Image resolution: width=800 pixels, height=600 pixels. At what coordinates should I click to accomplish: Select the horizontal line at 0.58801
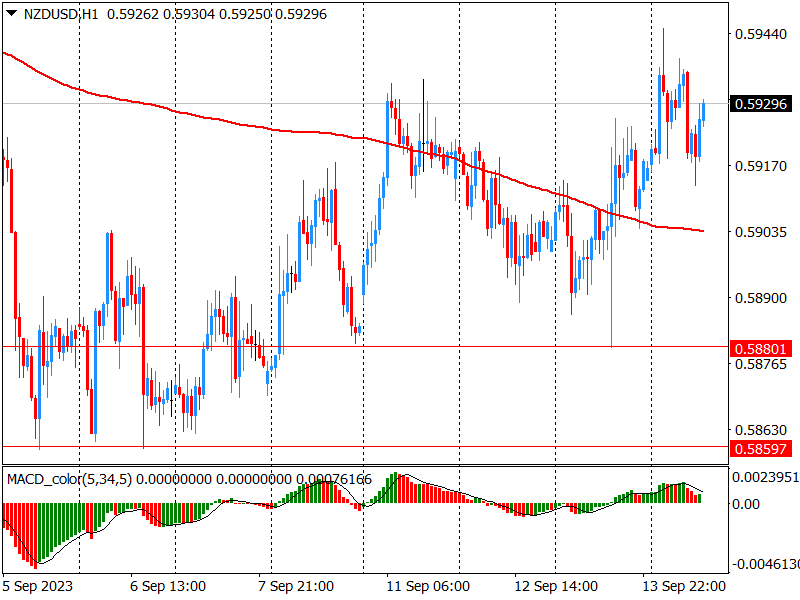pos(365,346)
